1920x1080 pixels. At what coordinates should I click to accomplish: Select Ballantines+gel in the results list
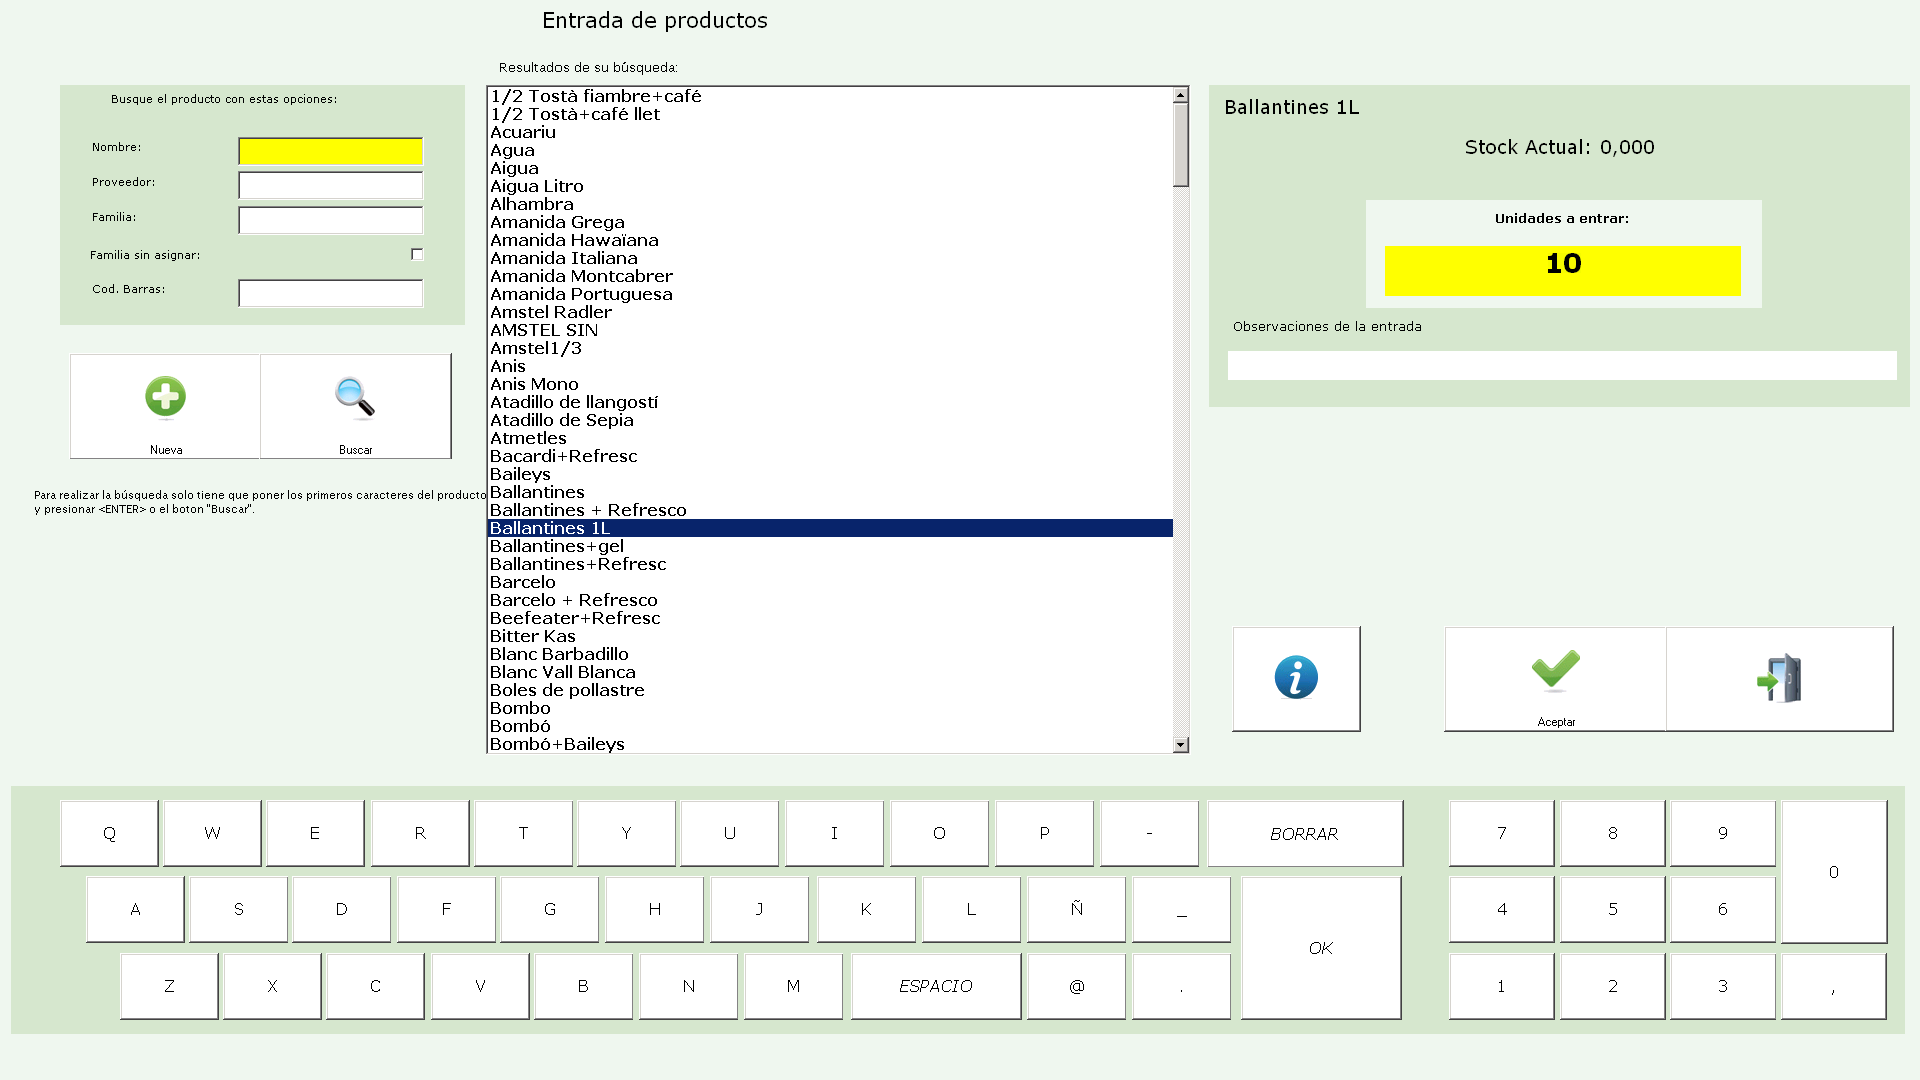coord(556,546)
